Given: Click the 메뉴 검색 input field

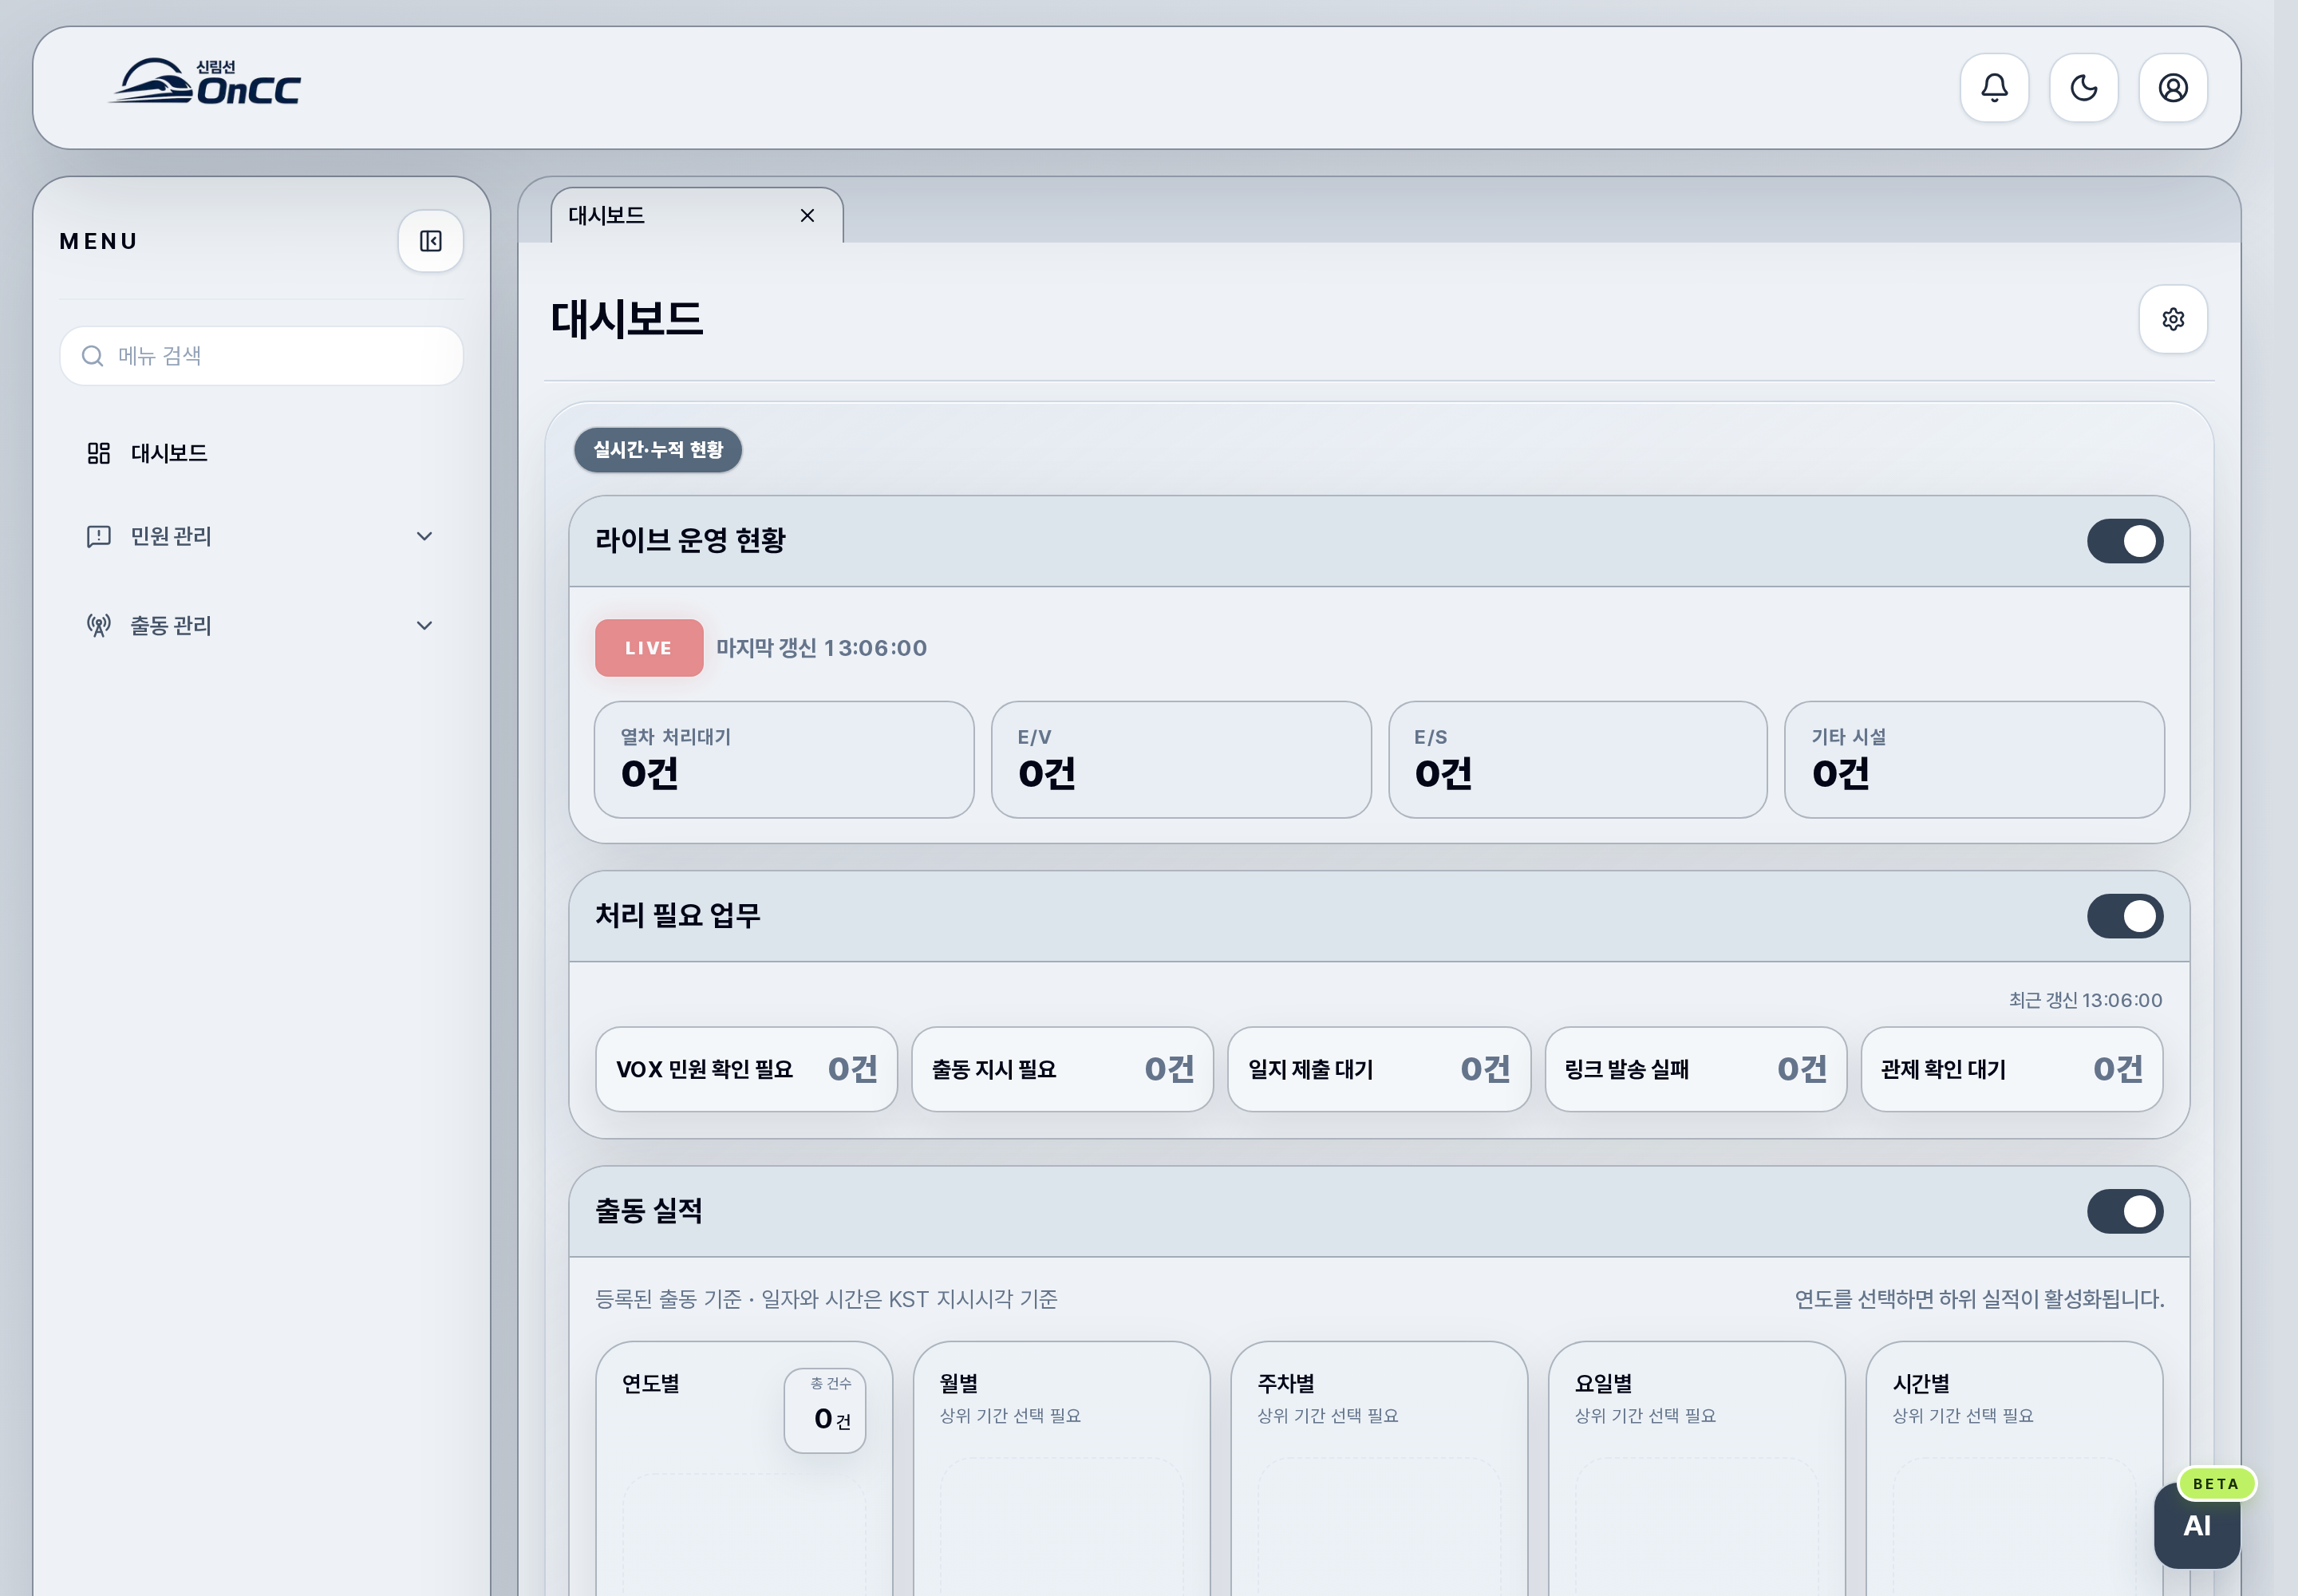Looking at the screenshot, I should click(261, 356).
